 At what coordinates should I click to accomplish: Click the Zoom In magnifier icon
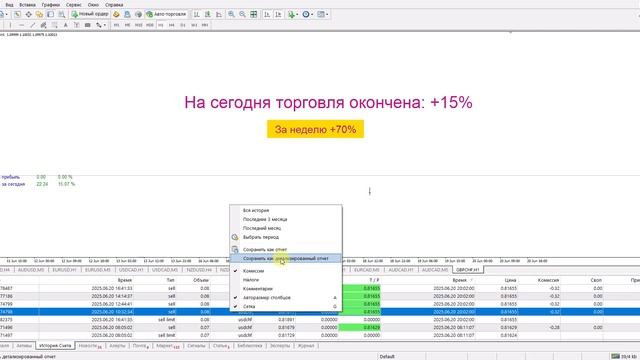[231, 14]
